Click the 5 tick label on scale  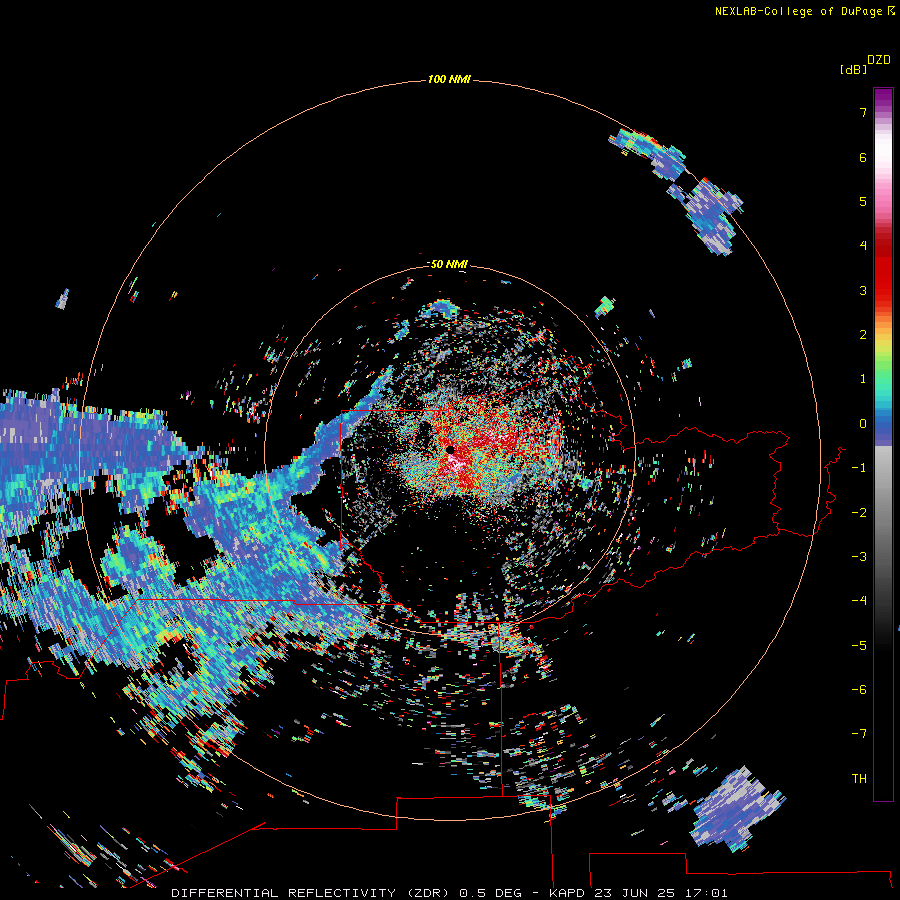coord(863,201)
